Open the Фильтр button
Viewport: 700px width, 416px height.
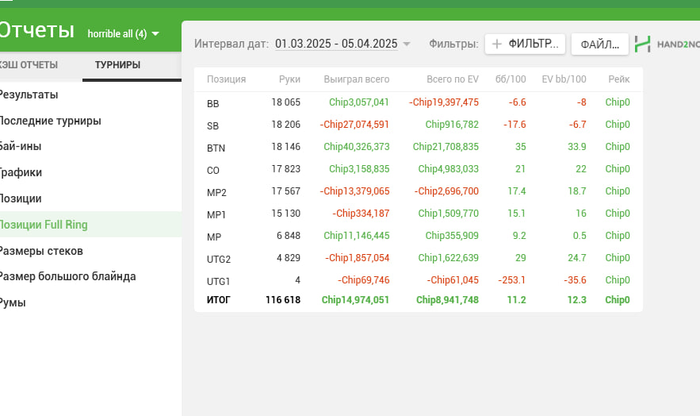526,44
